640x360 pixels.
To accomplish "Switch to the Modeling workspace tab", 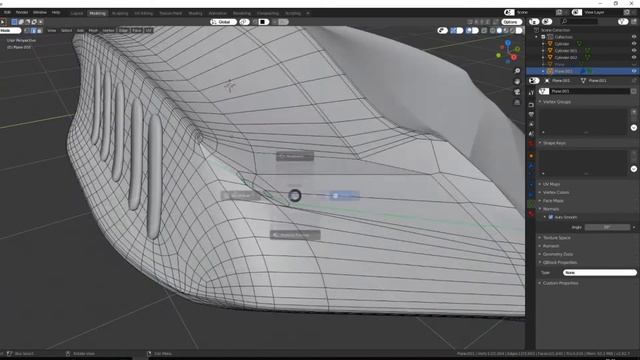I will [x=97, y=13].
